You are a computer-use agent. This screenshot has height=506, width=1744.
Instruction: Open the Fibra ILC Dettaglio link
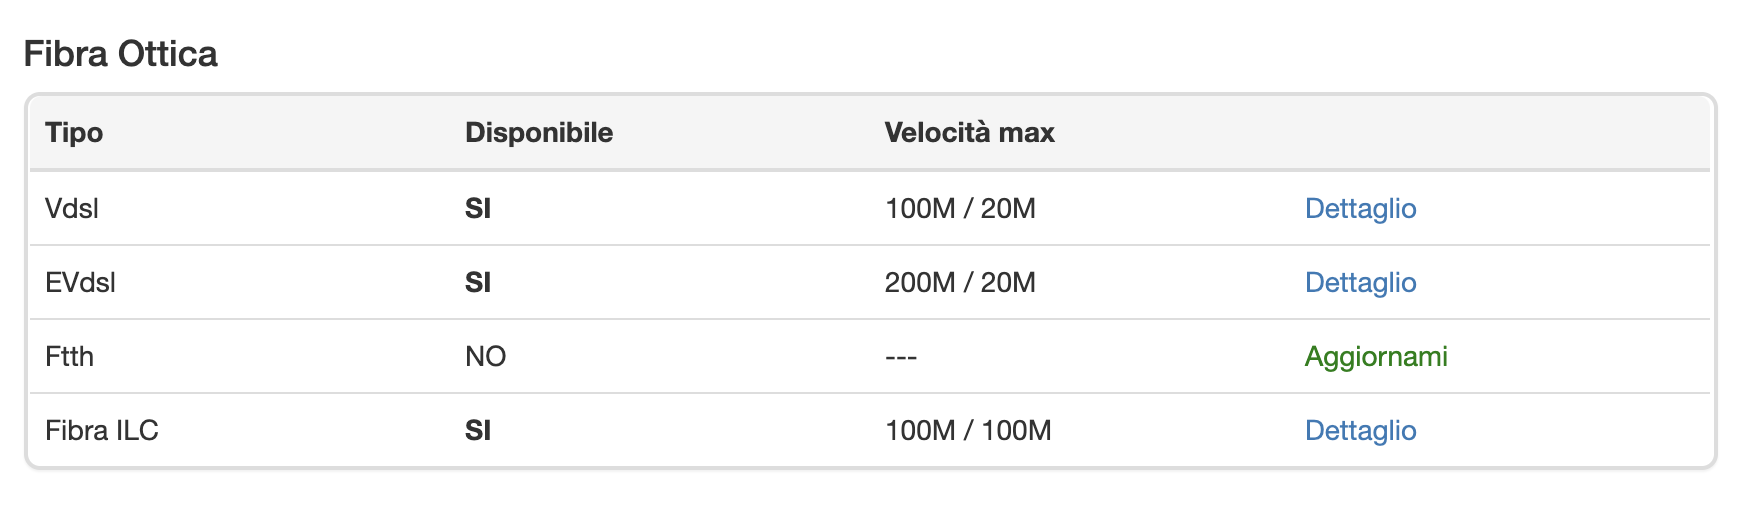pos(1360,430)
